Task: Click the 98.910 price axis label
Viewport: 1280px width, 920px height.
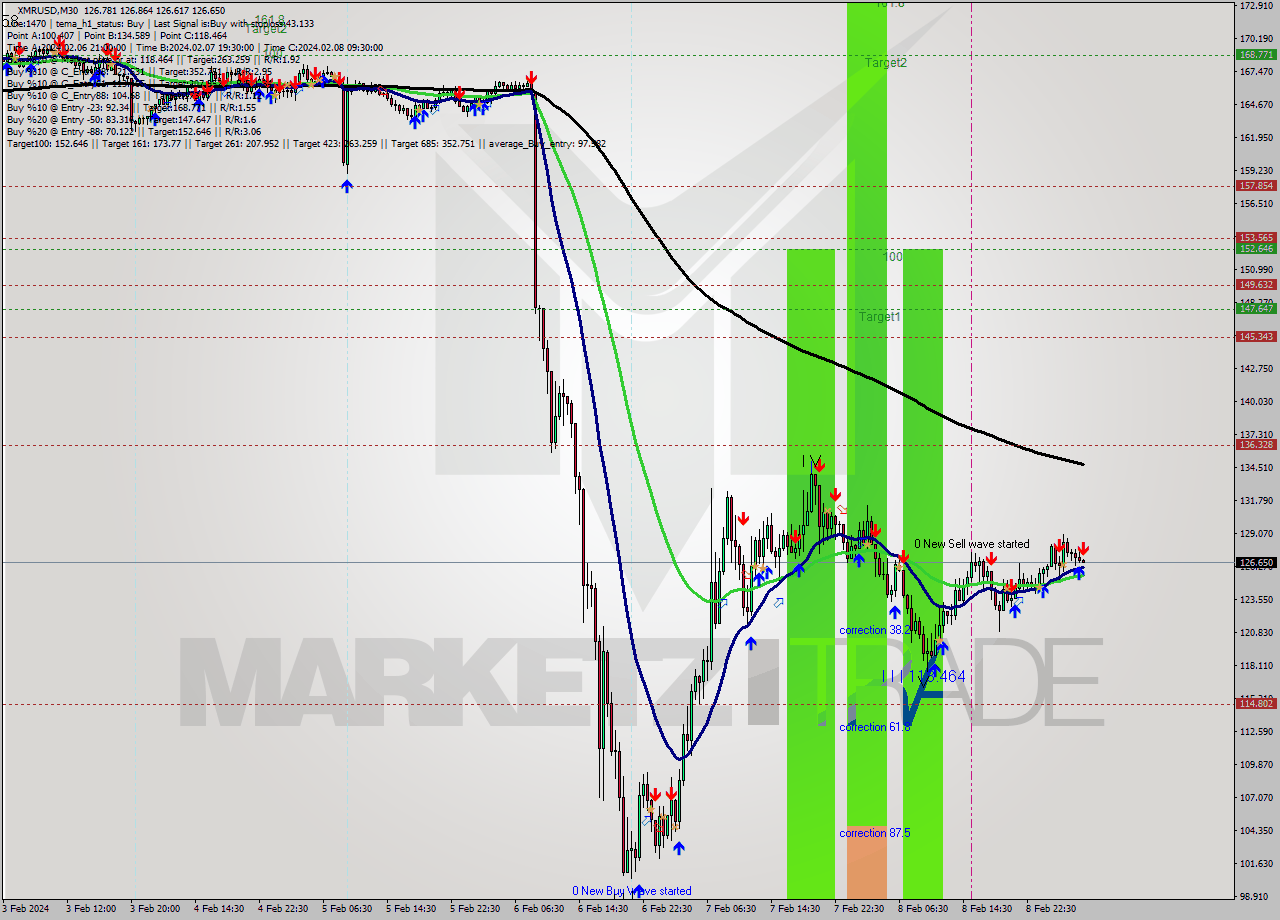Action: click(1256, 896)
